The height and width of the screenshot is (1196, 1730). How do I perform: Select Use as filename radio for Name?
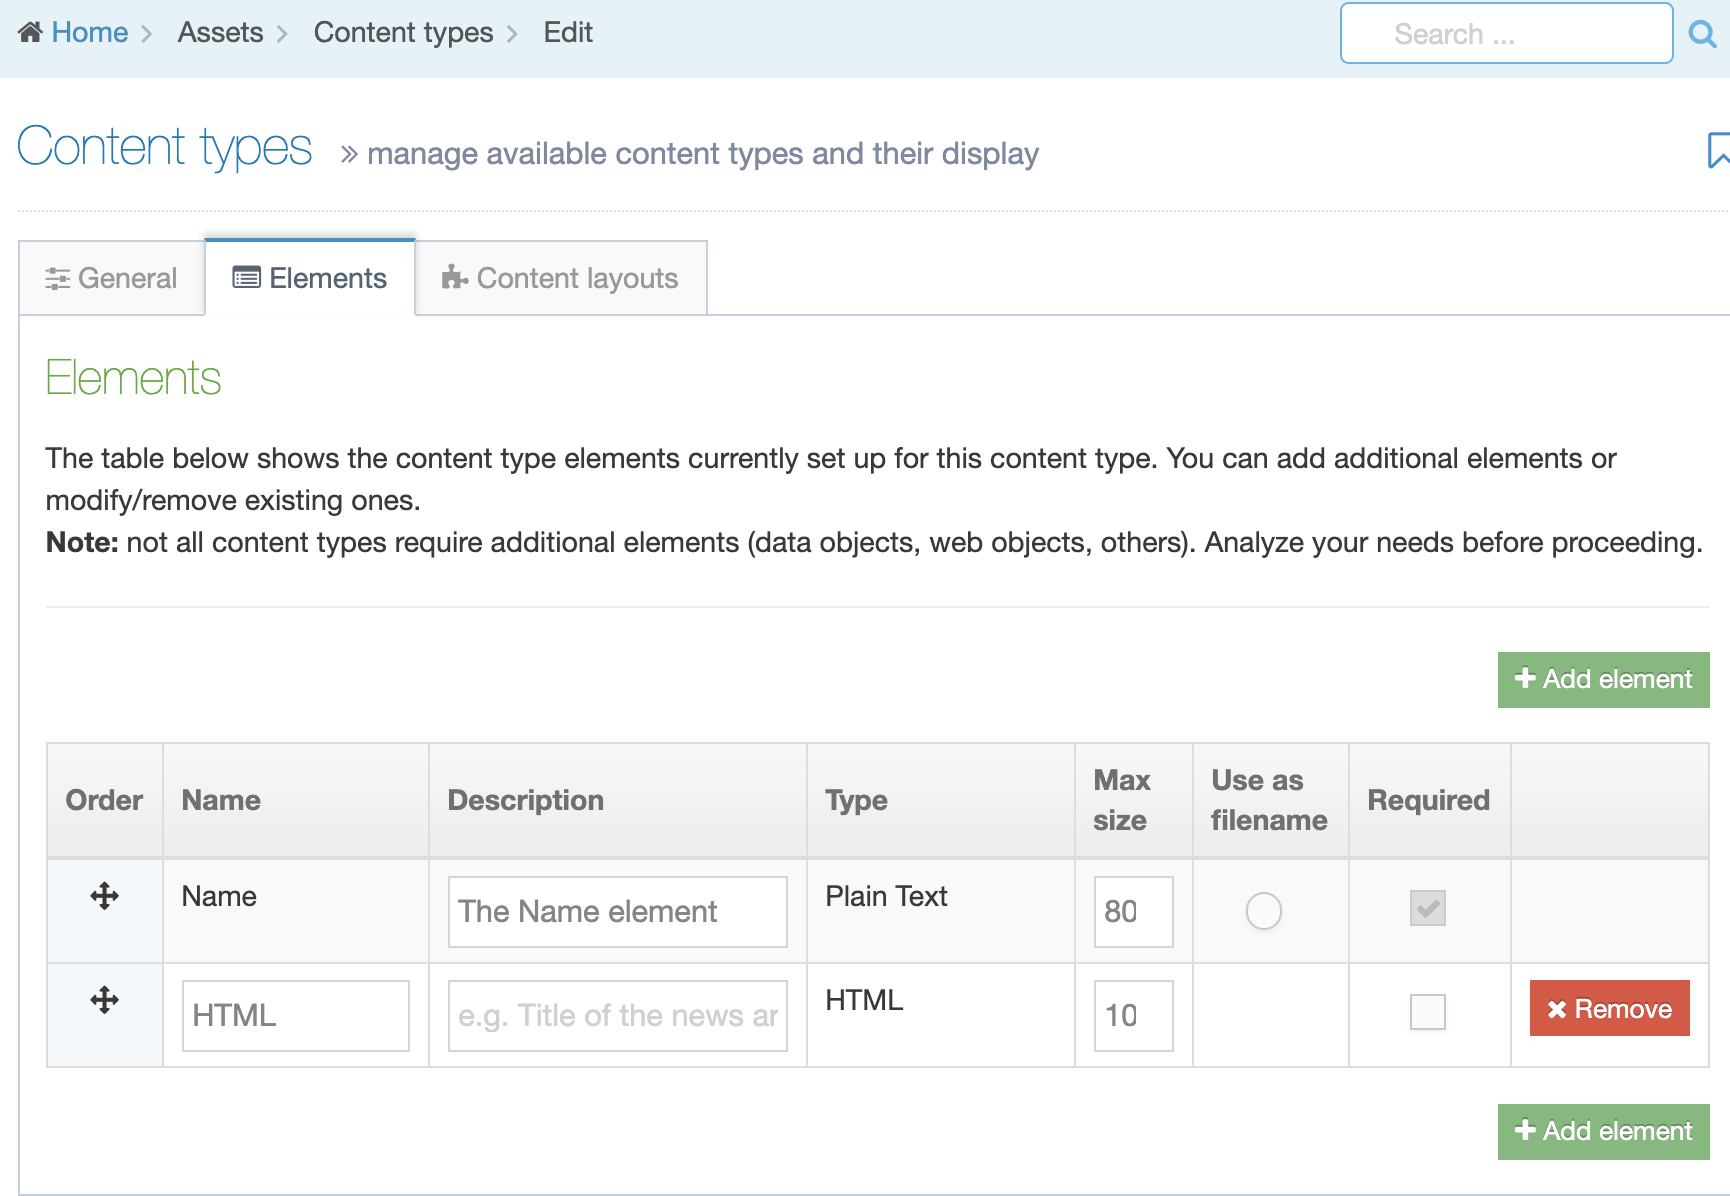pos(1263,911)
